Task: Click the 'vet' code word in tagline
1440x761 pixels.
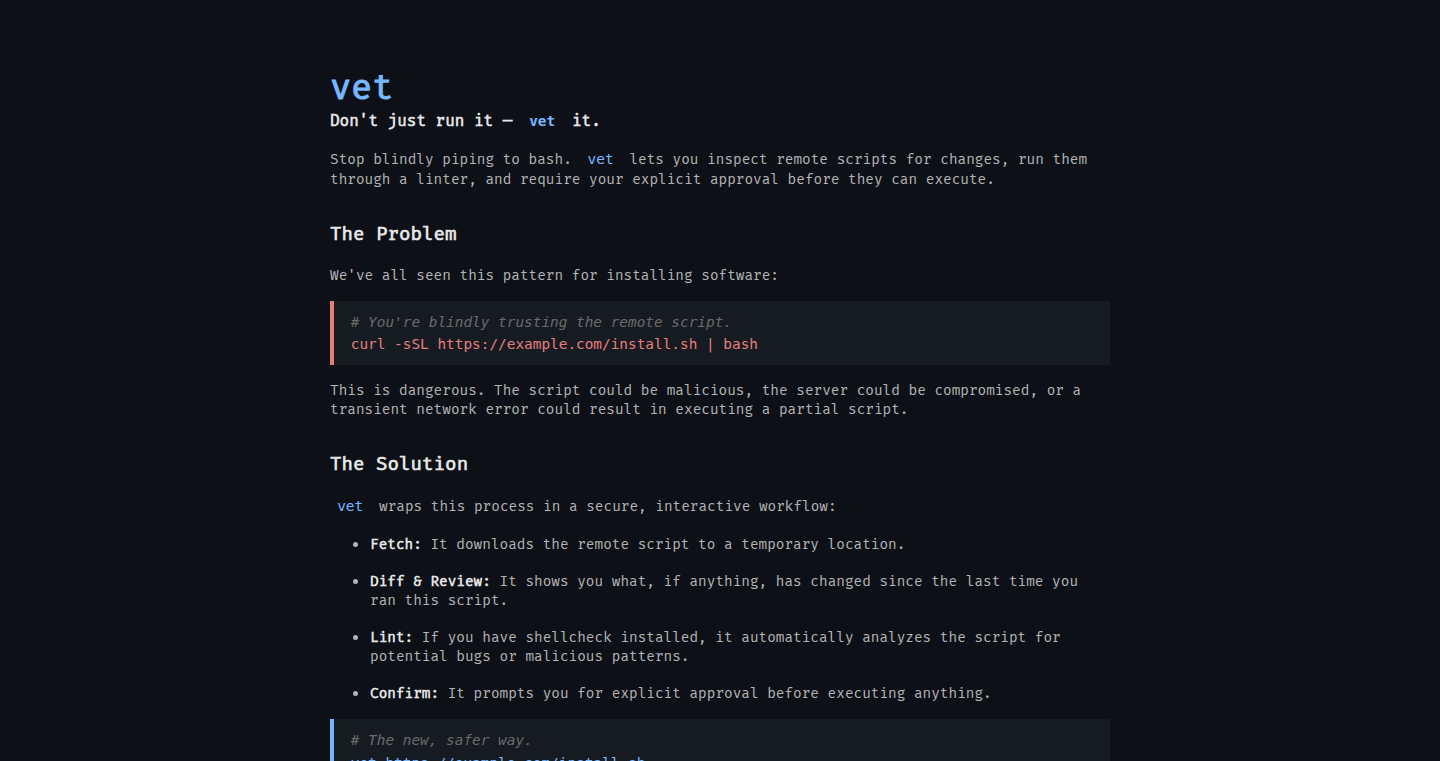Action: (x=542, y=121)
